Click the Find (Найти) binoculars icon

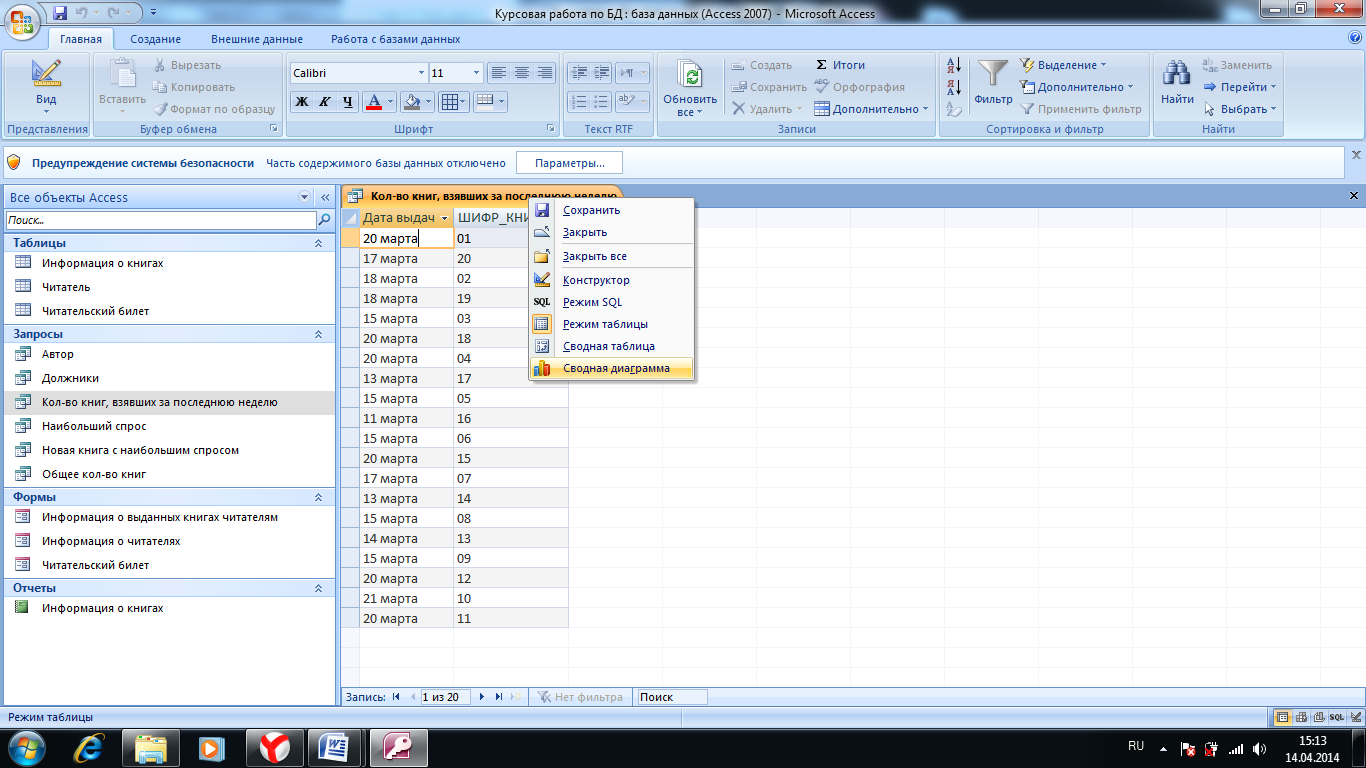1177,83
